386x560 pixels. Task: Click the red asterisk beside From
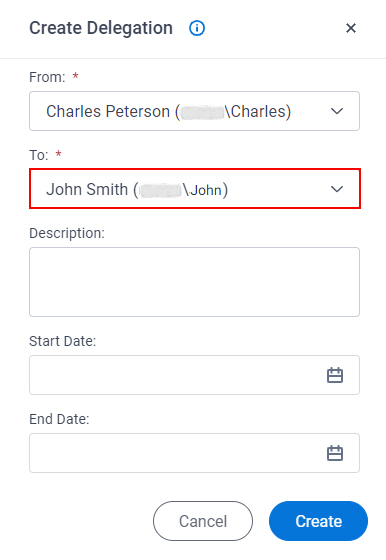[x=75, y=75]
